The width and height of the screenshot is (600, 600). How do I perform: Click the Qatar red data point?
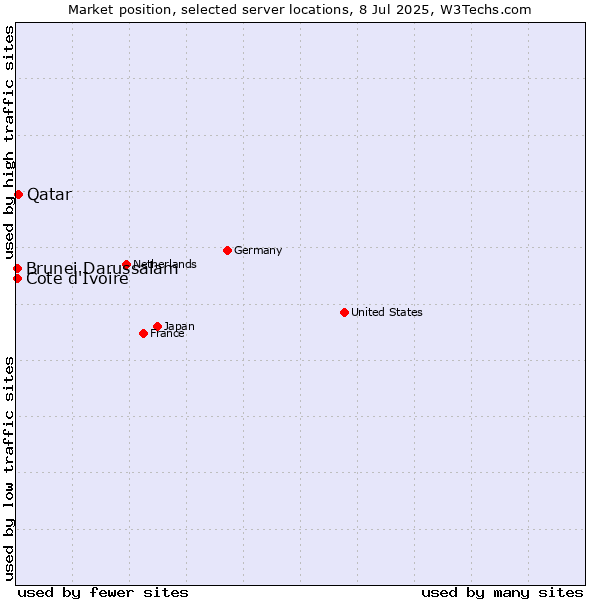coord(18,194)
